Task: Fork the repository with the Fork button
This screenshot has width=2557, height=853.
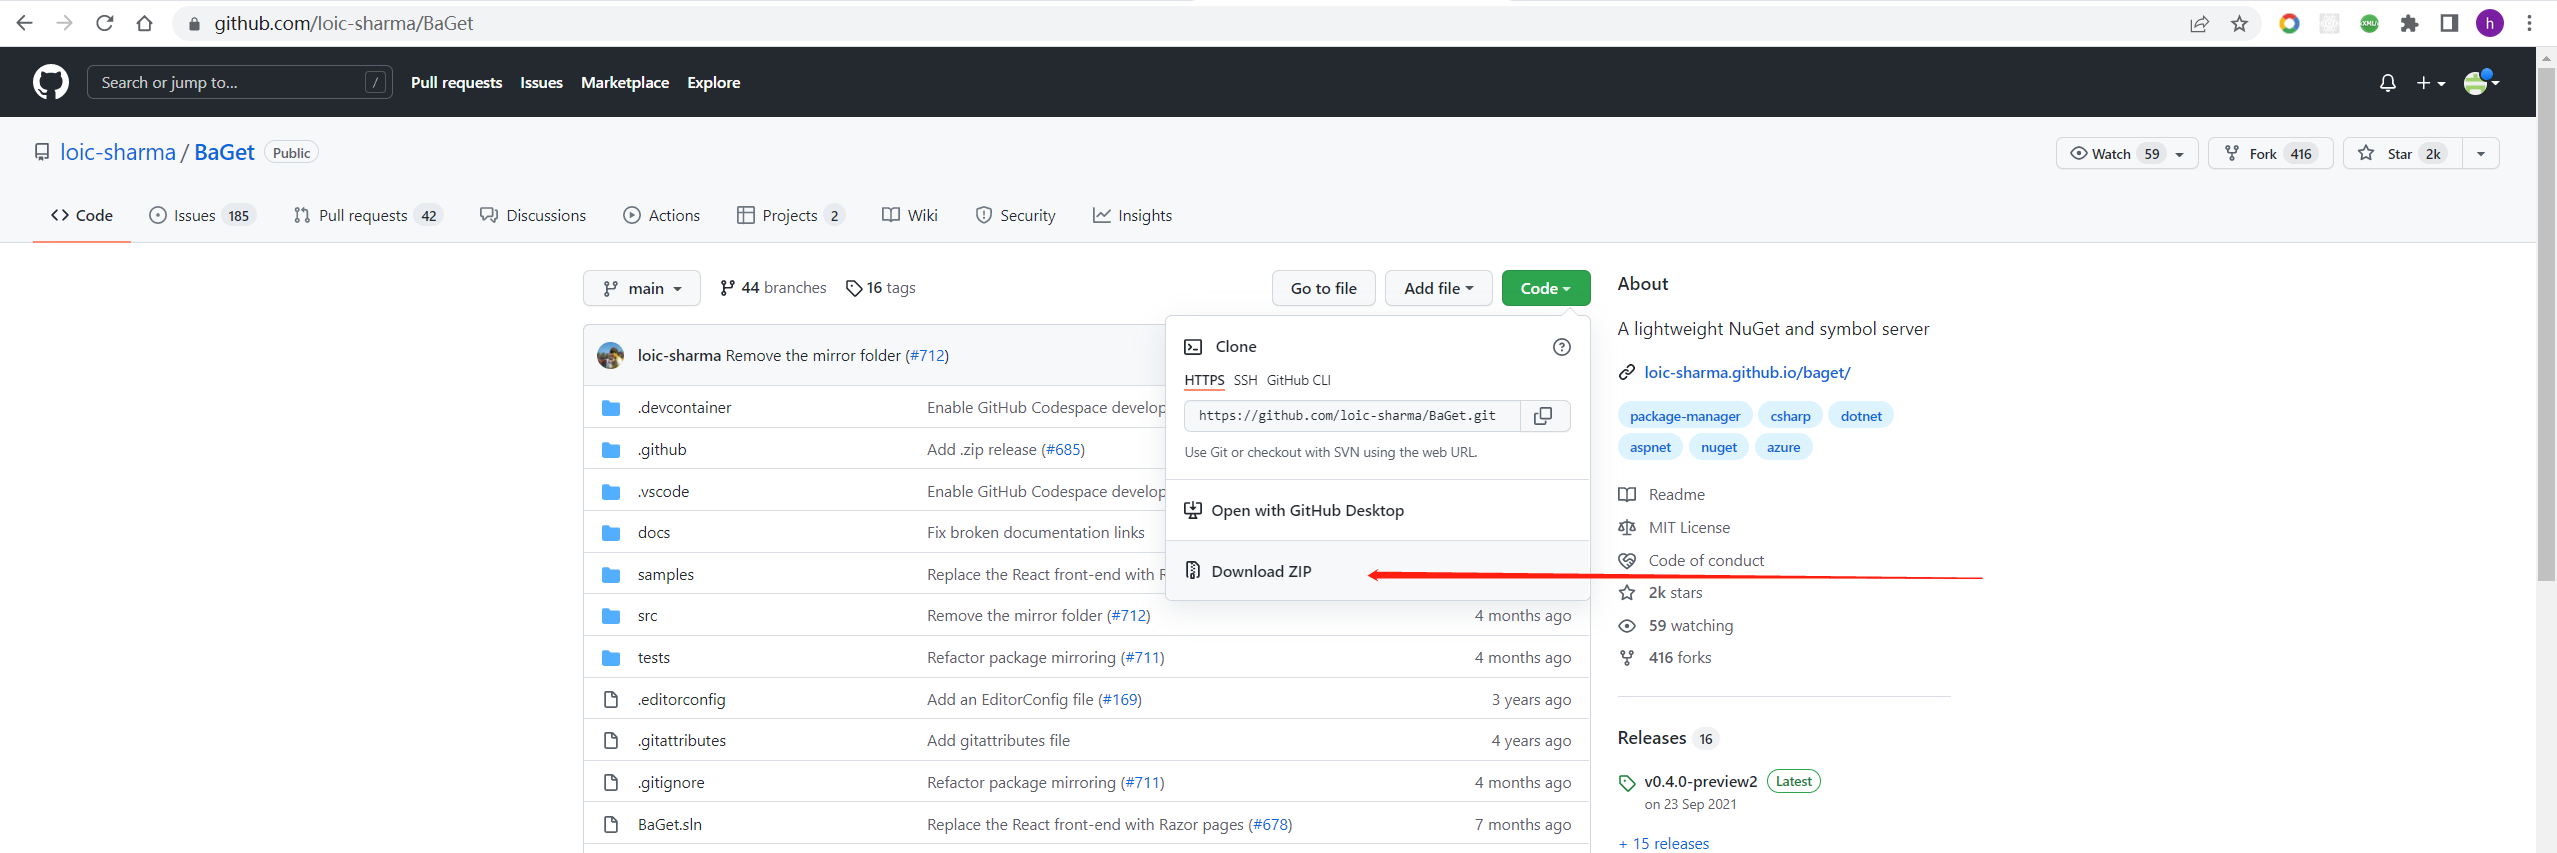Action: (x=2270, y=153)
